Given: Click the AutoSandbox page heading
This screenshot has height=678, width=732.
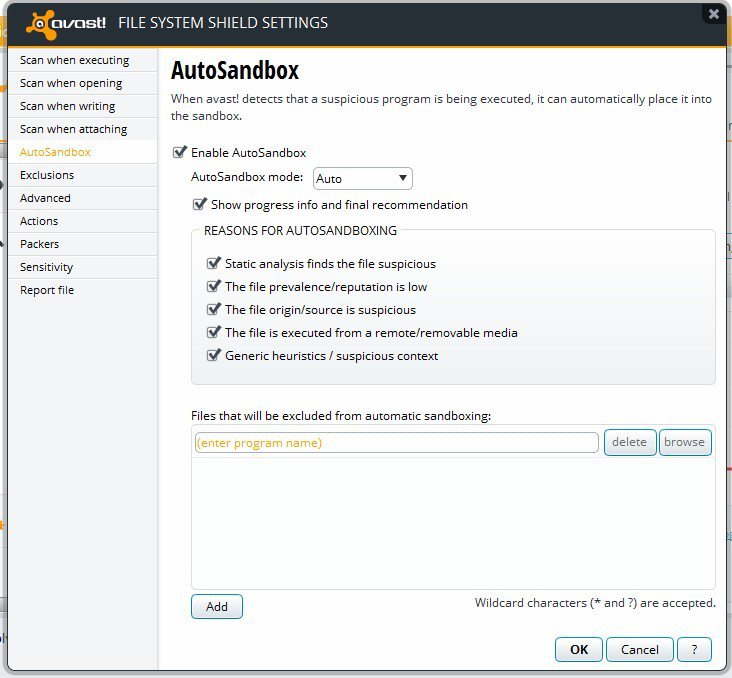Looking at the screenshot, I should 235,71.
